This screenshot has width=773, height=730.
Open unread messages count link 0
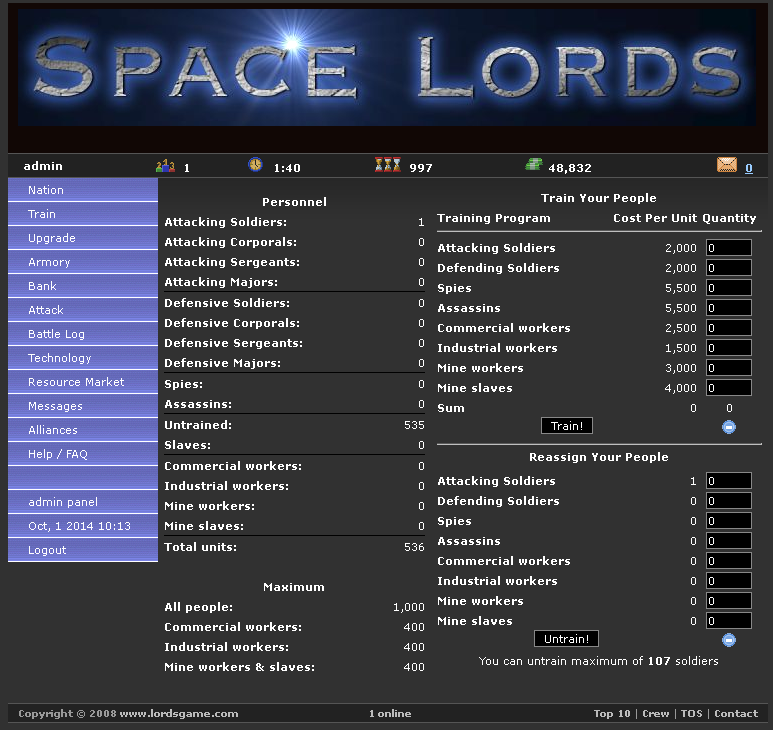(x=748, y=168)
